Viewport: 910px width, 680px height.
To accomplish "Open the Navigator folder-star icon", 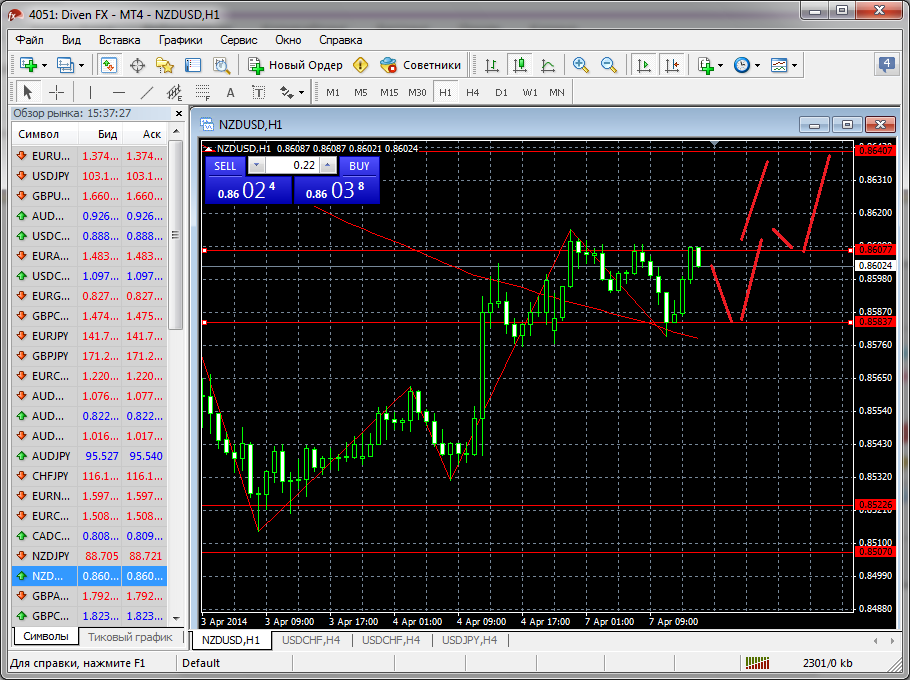I will click(165, 65).
